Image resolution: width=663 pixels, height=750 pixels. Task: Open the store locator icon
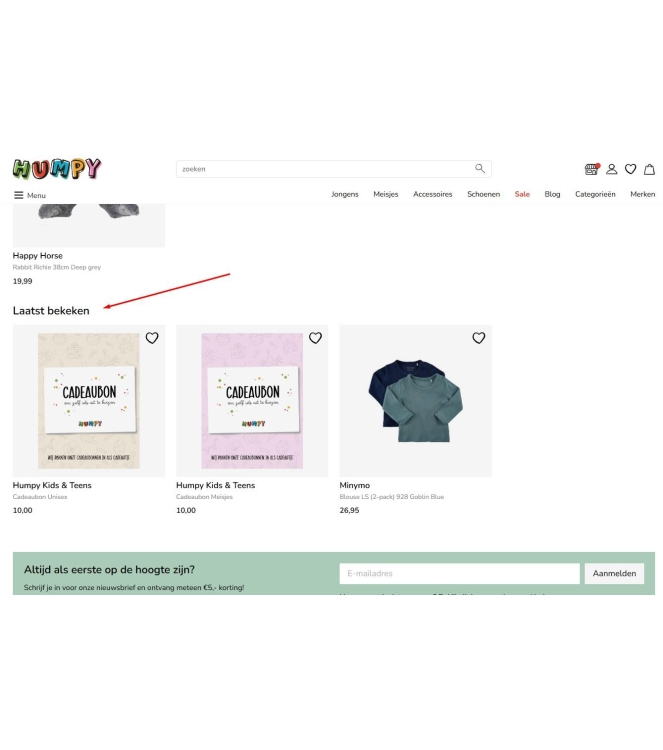point(592,169)
